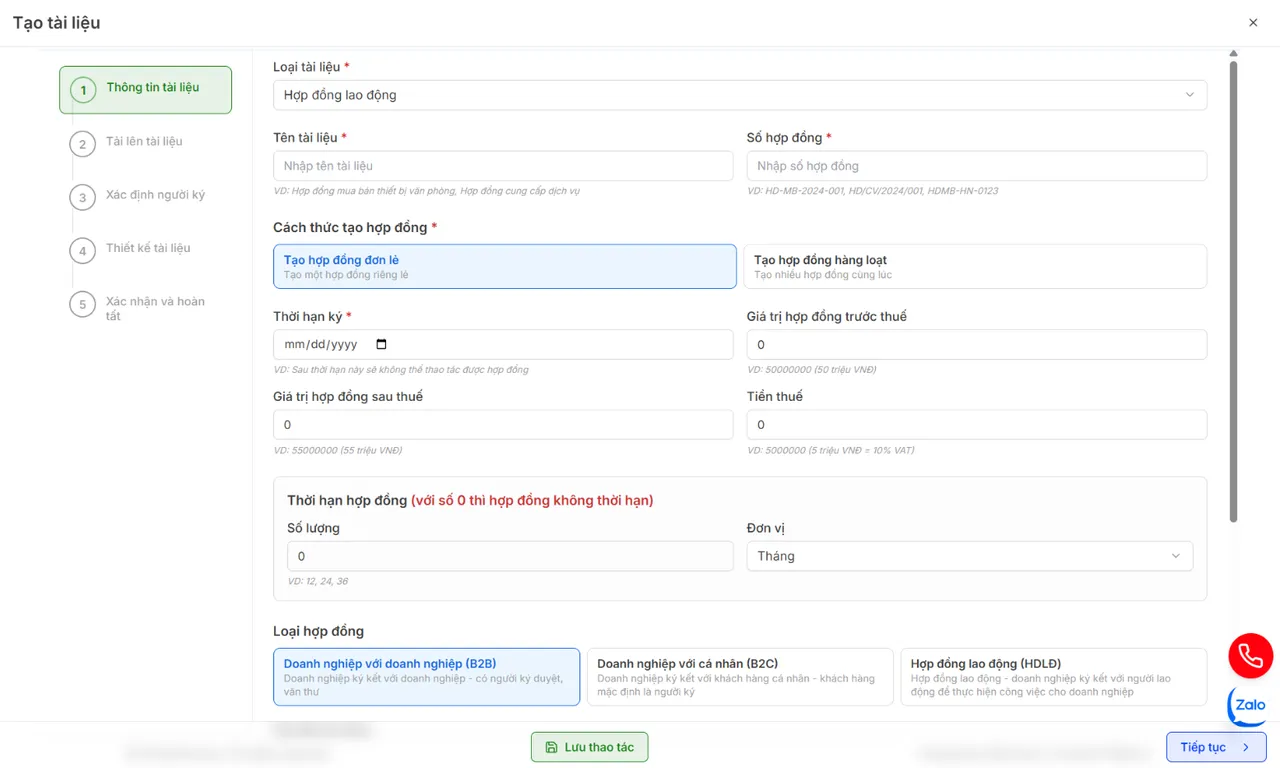This screenshot has height=768, width=1280.
Task: Select Tạo hợp đồng hàng loạt option
Action: click(x=974, y=266)
